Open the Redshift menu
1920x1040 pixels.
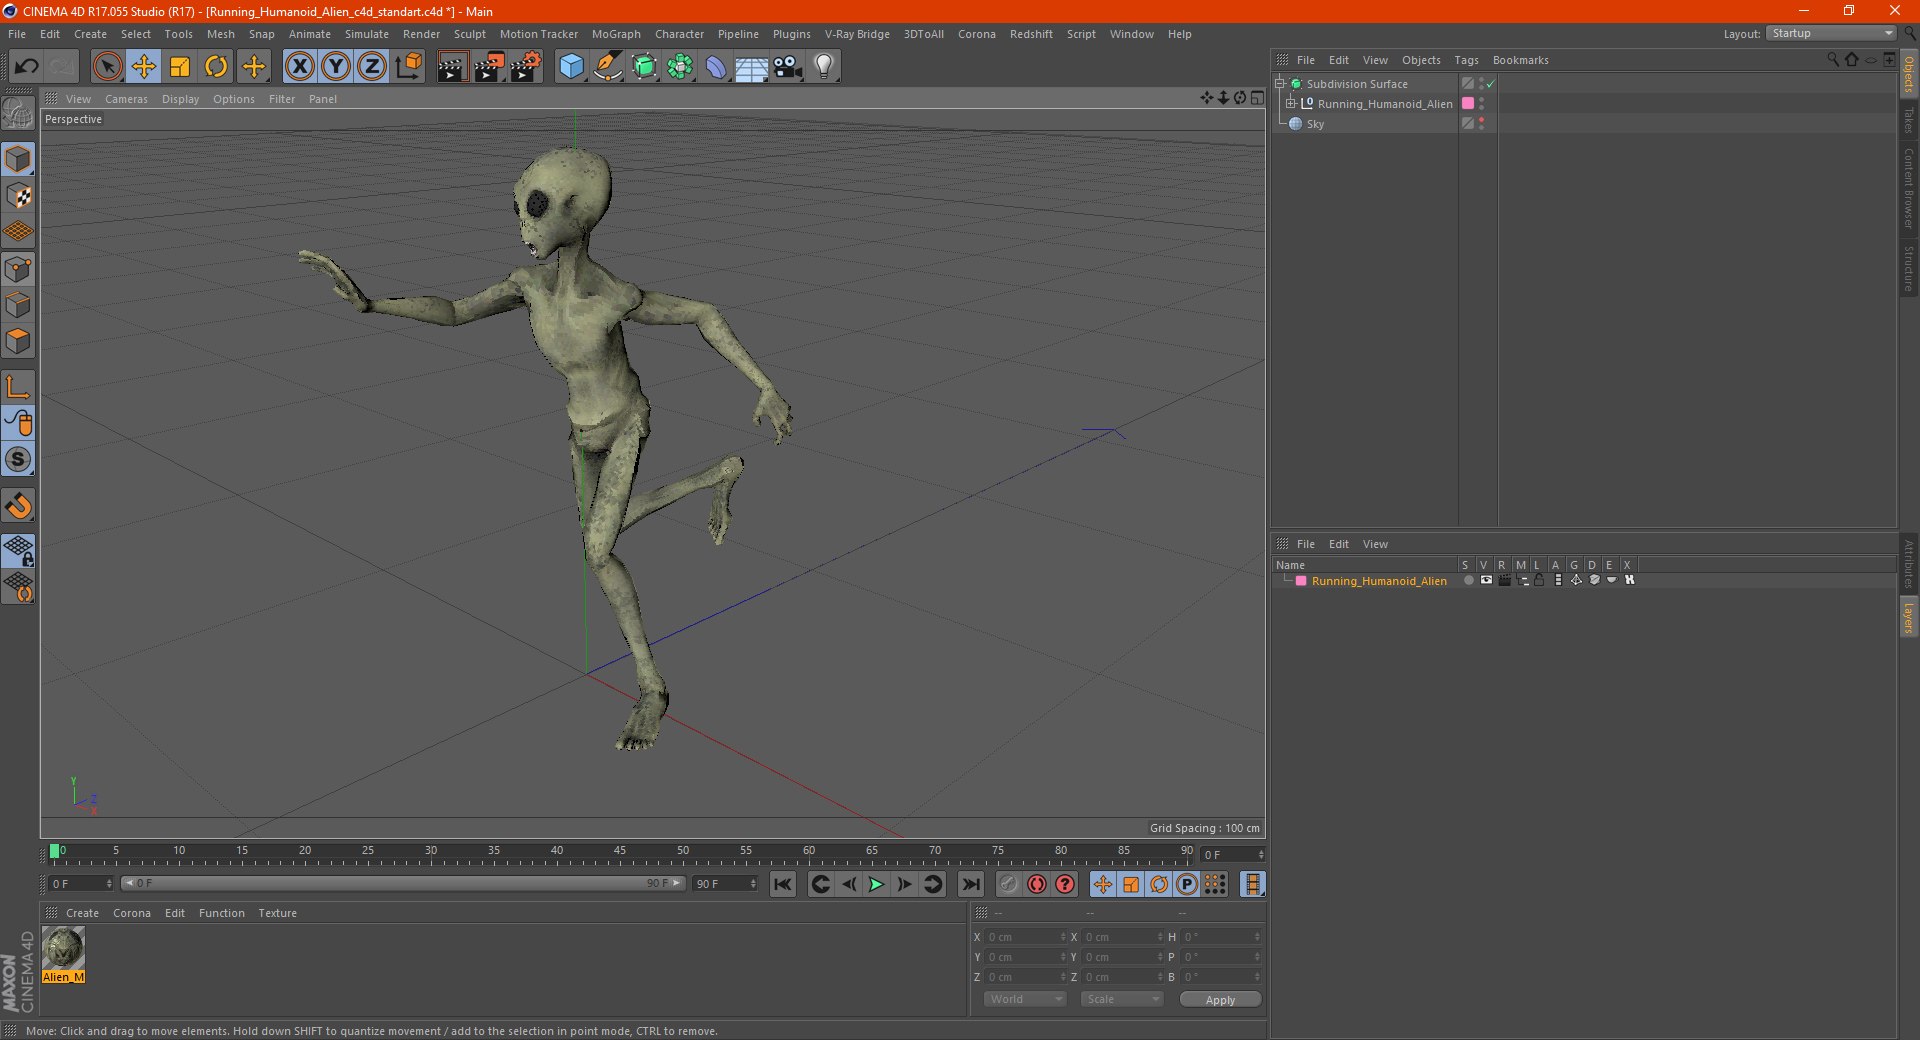pyautogui.click(x=1031, y=34)
